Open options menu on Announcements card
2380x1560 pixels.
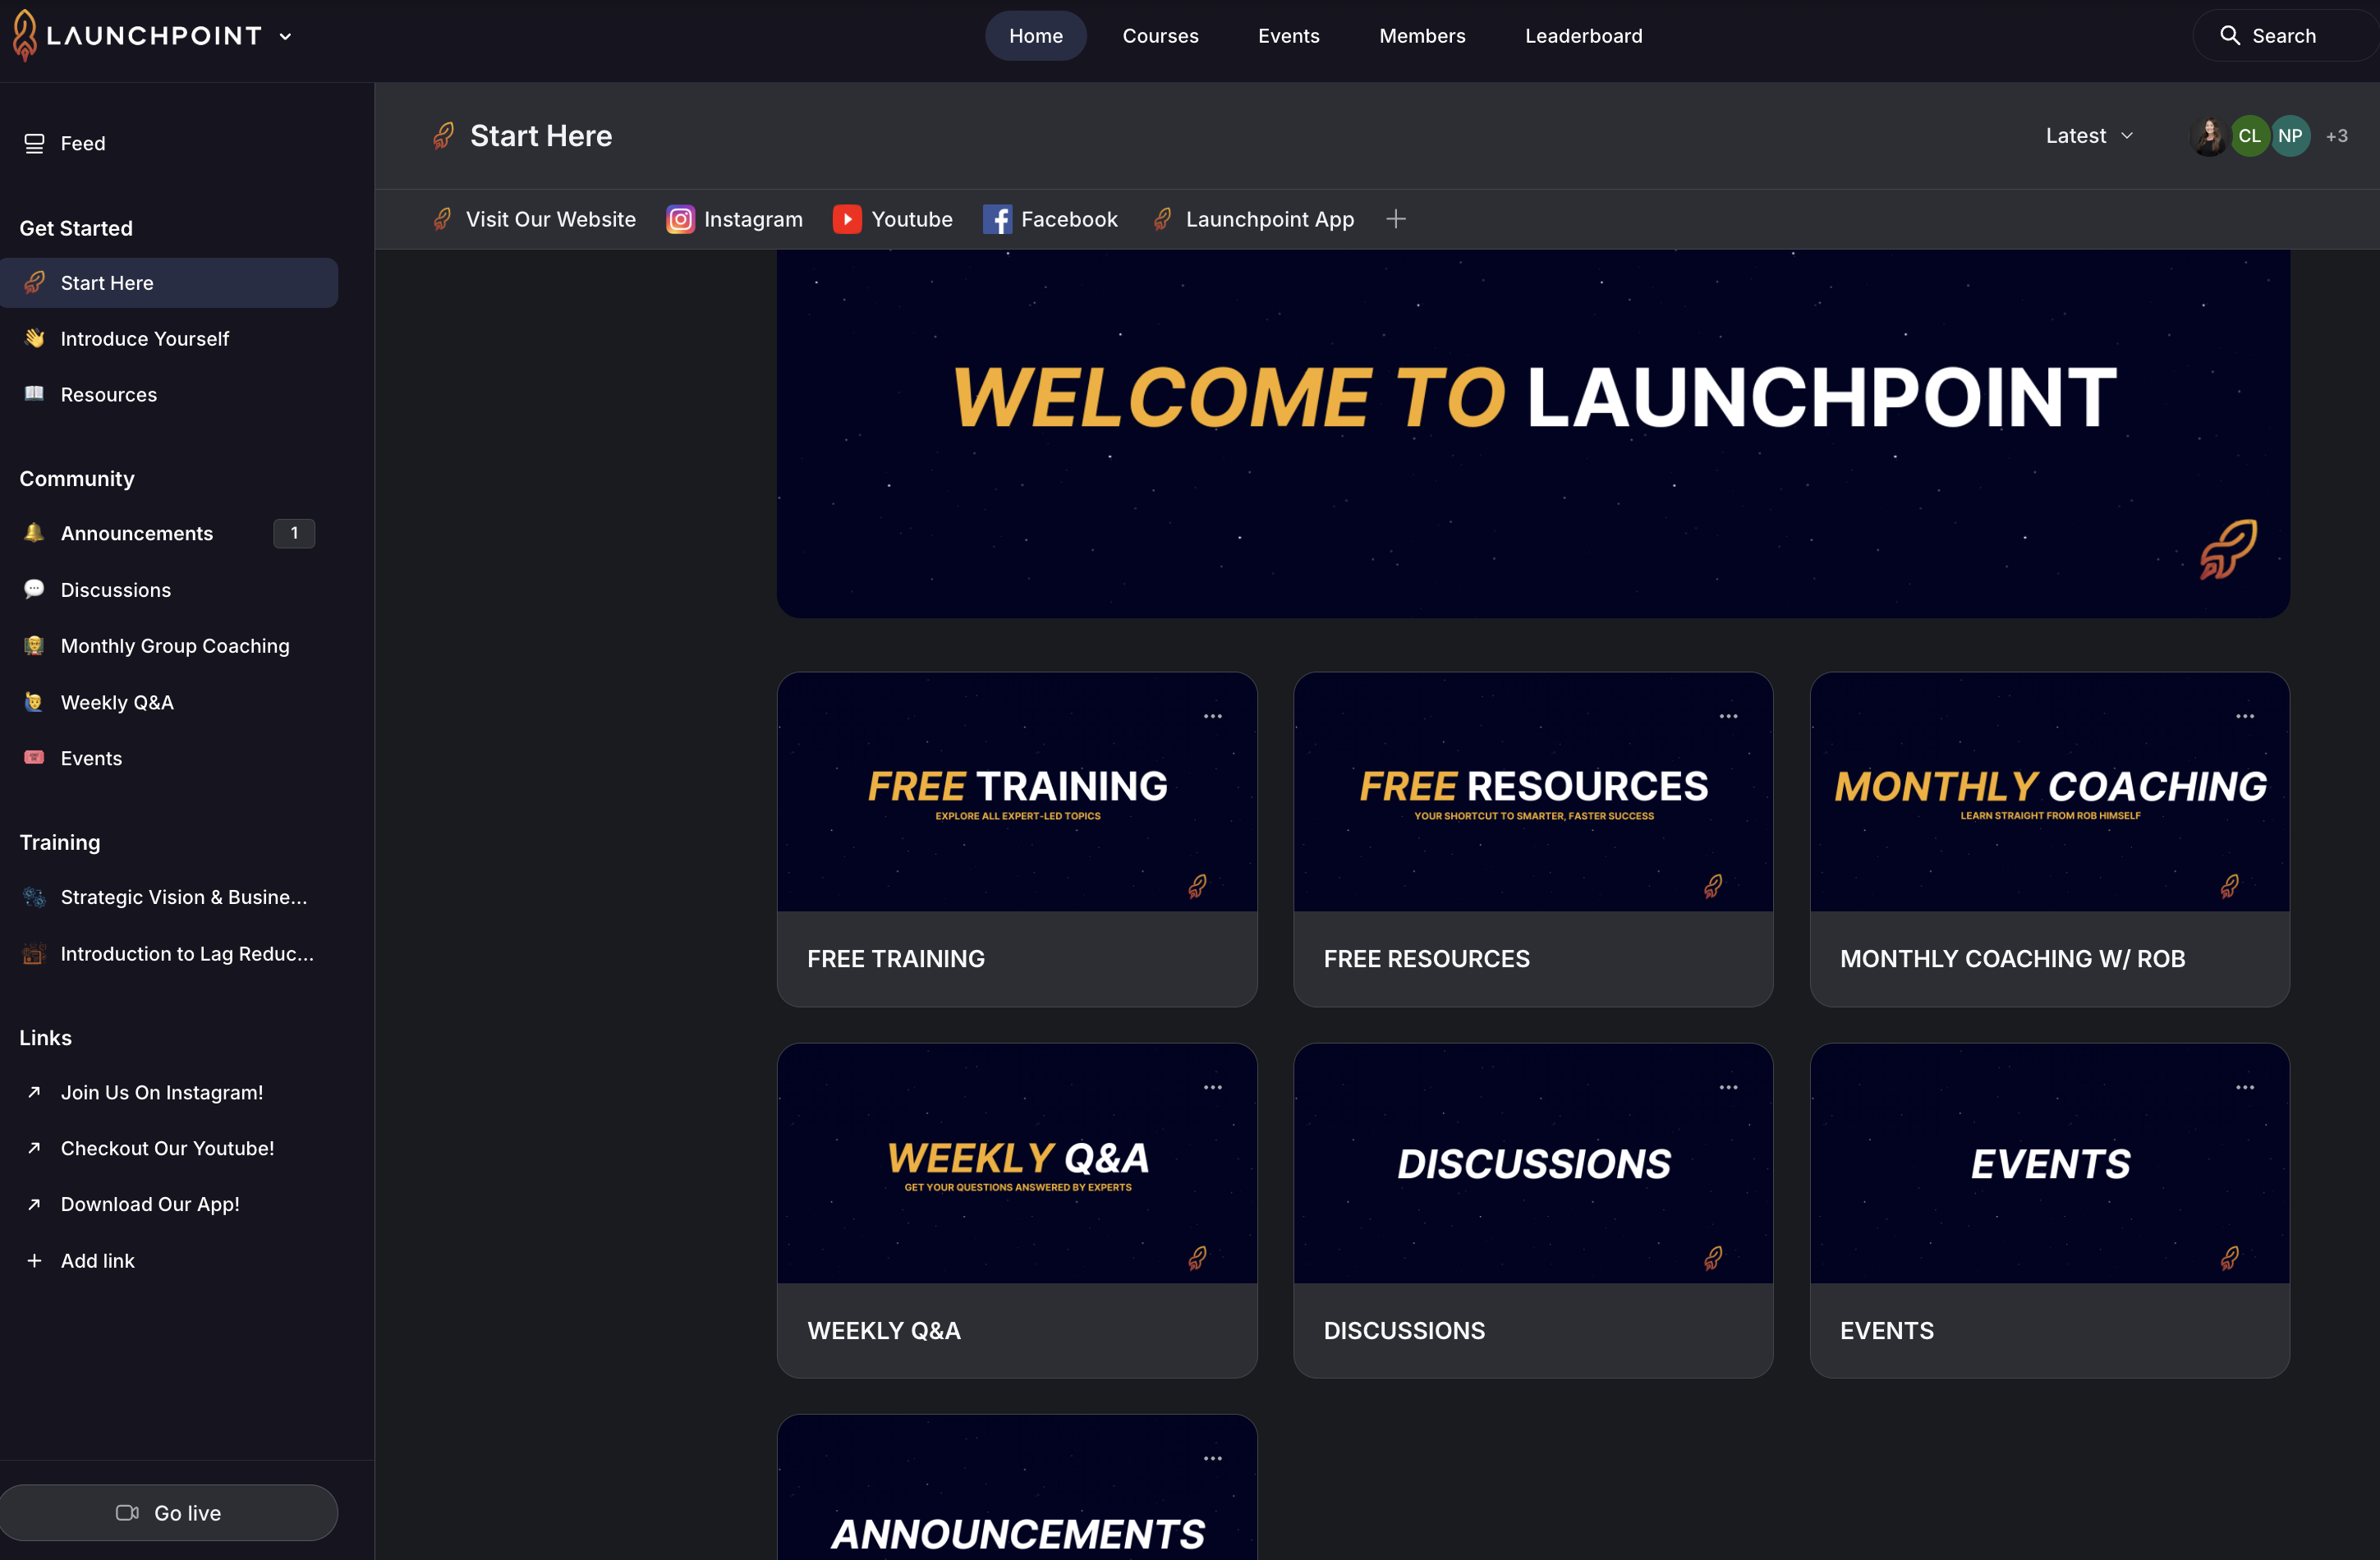point(1213,1458)
